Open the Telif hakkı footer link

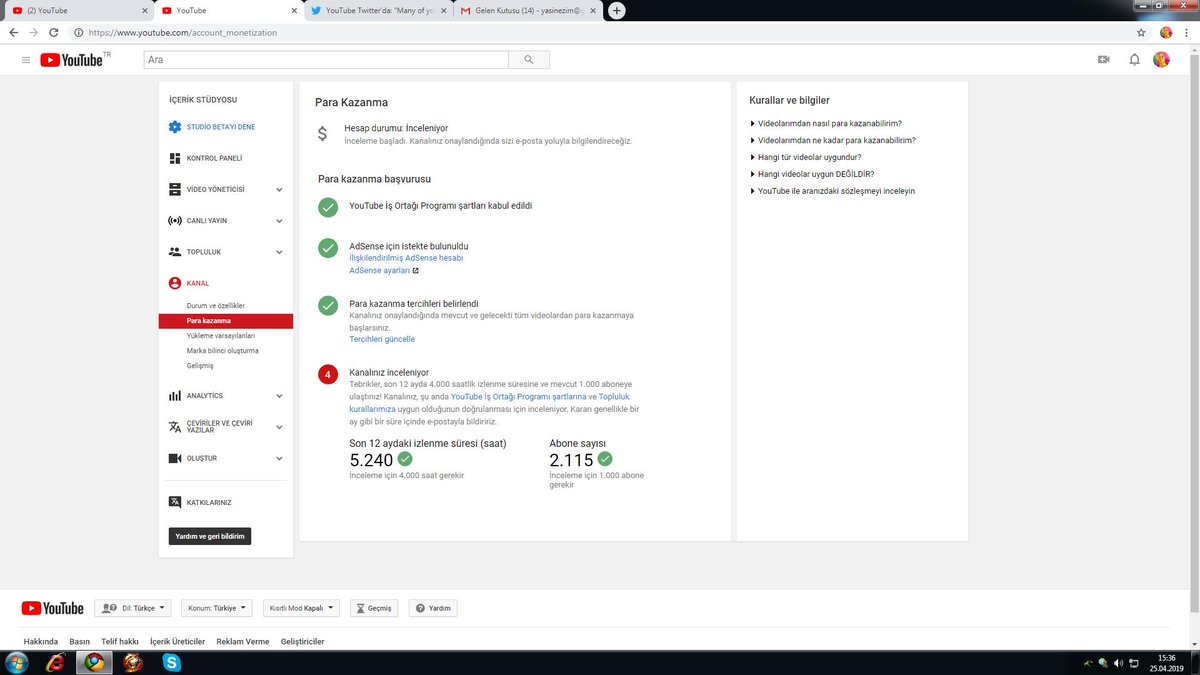119,641
